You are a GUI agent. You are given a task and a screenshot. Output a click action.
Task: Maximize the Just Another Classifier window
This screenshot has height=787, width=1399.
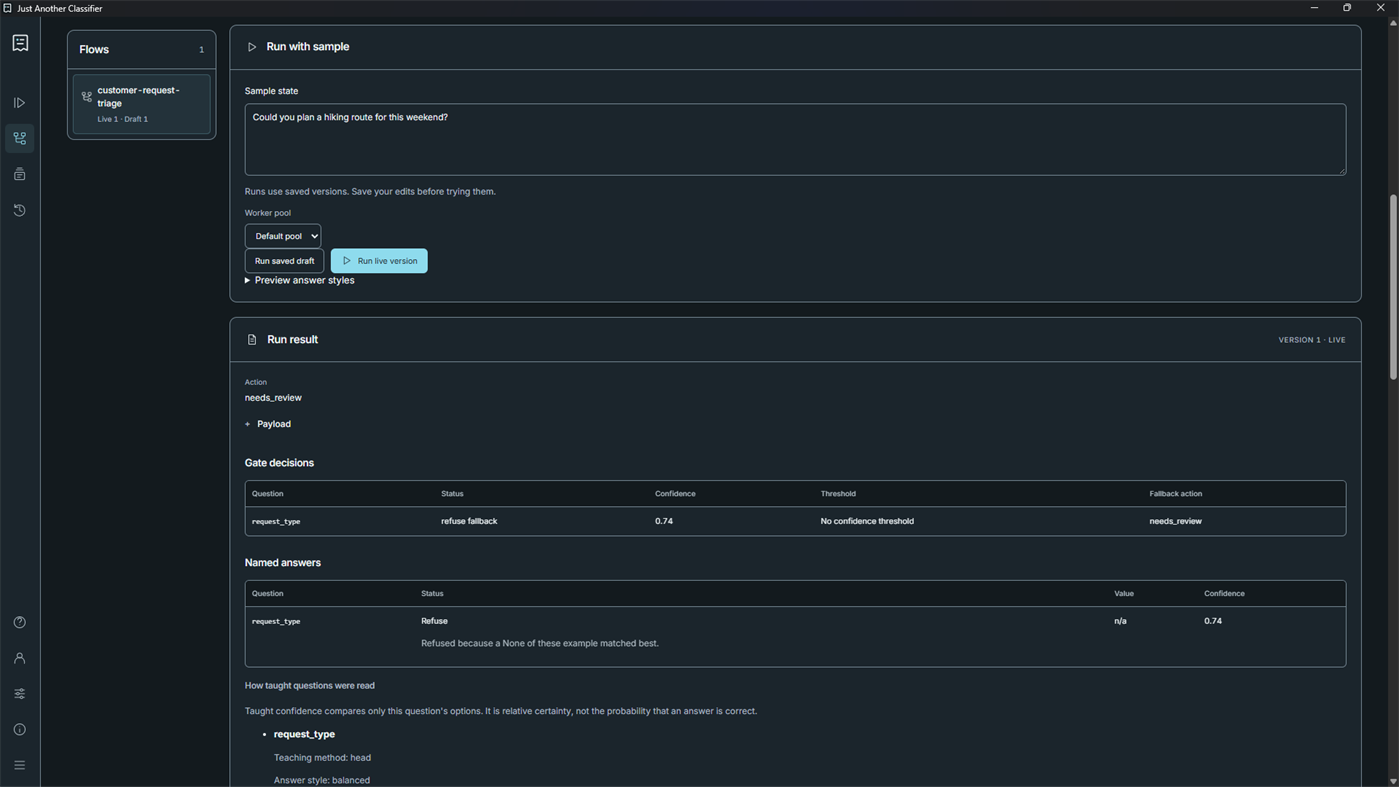[1347, 8]
